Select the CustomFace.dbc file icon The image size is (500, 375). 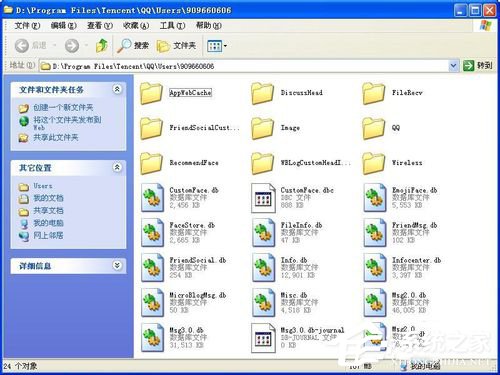point(263,198)
